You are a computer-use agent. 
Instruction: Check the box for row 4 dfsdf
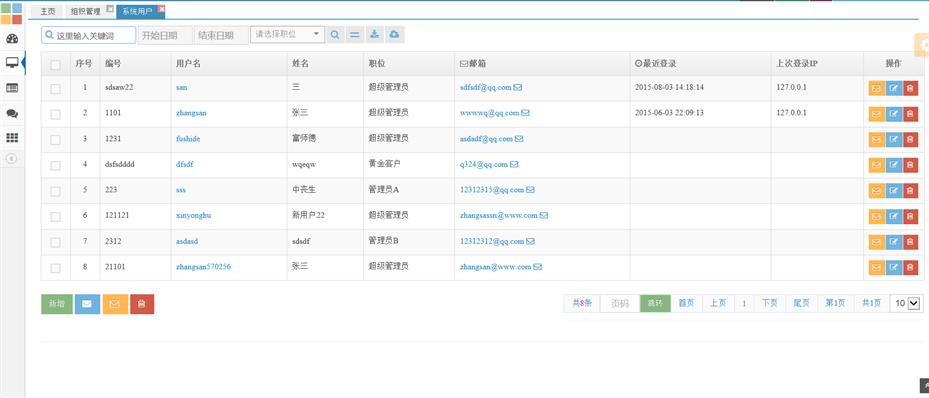click(x=56, y=165)
